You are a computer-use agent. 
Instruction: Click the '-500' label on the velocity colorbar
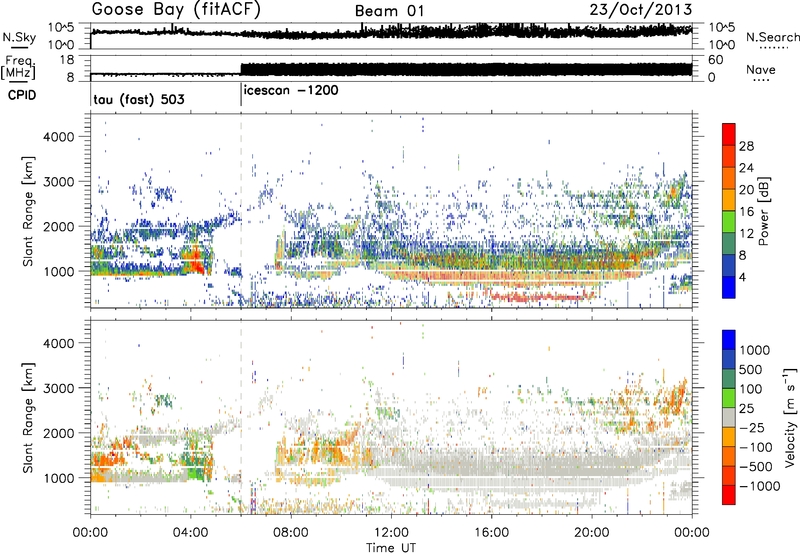tap(756, 467)
